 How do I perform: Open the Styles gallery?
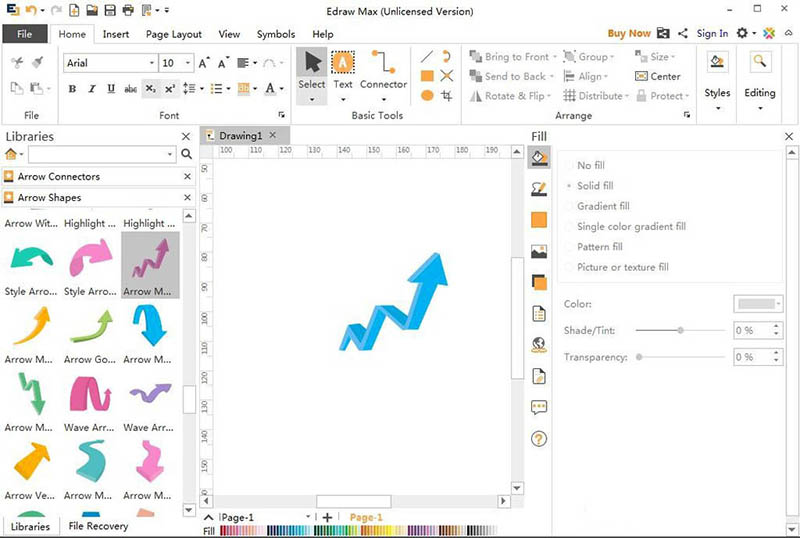click(717, 76)
